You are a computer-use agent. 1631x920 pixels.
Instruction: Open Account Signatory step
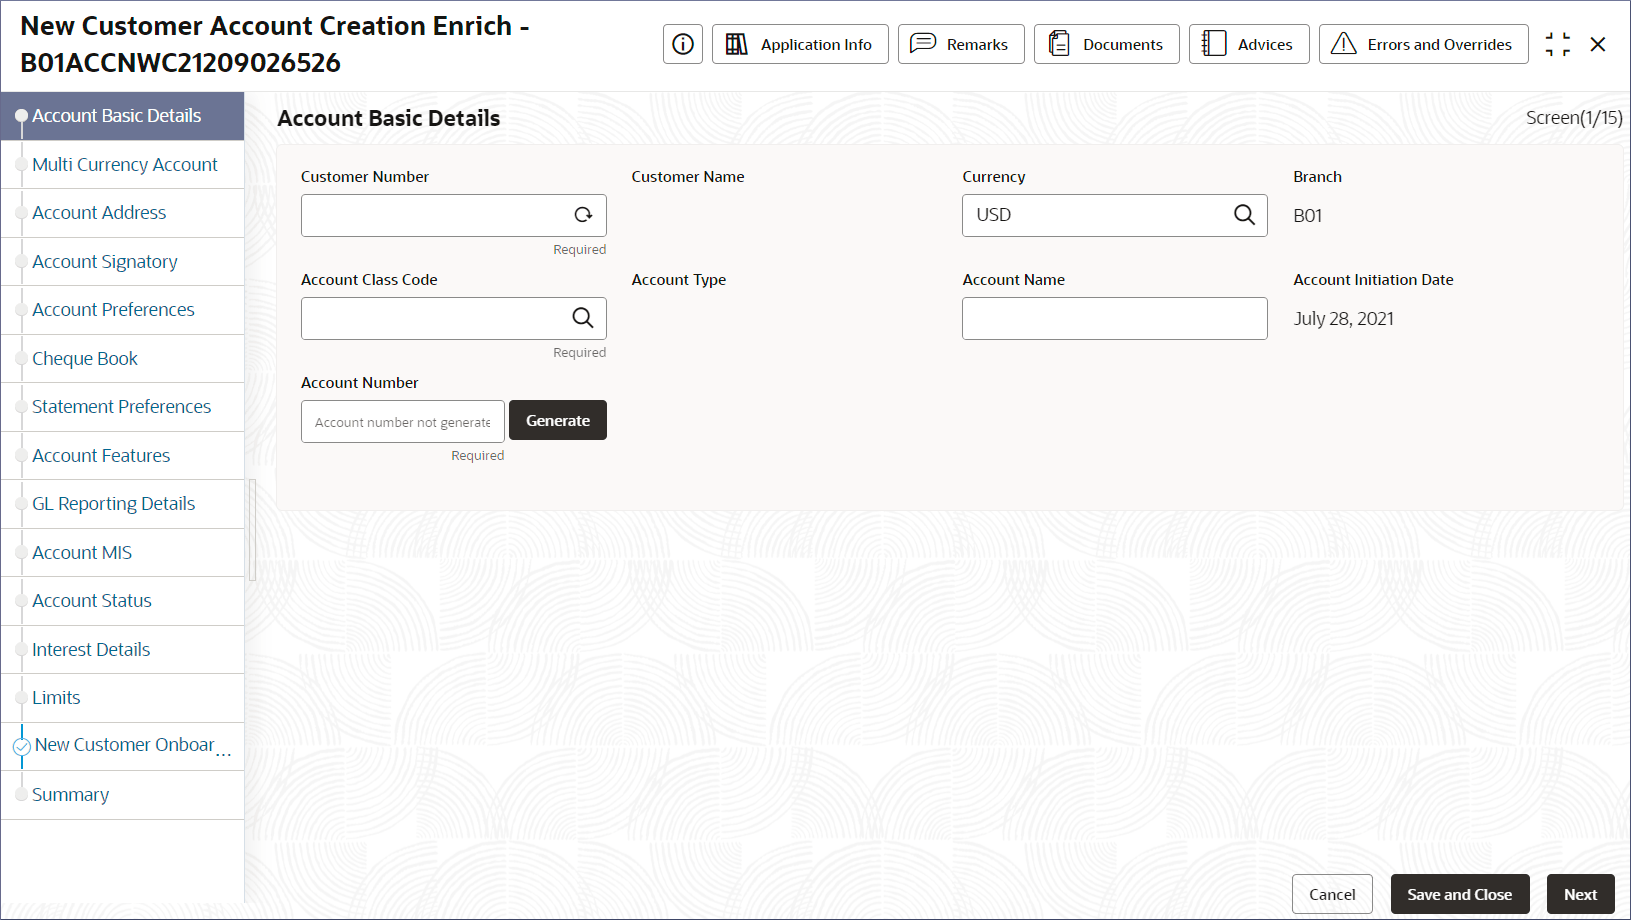104,262
